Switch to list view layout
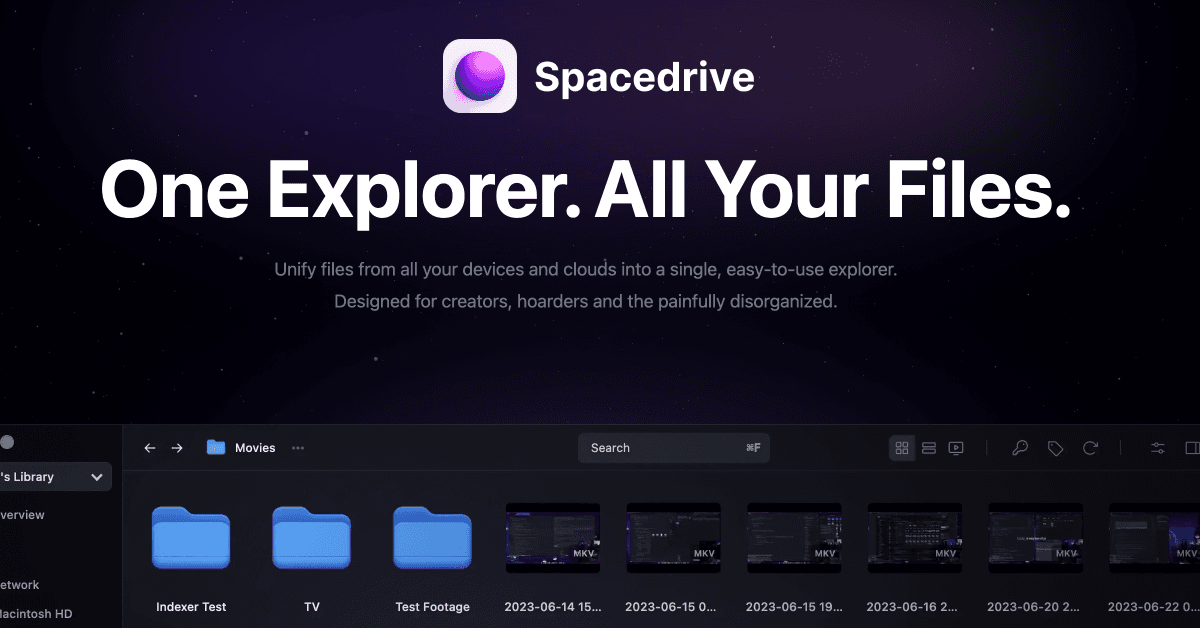The width and height of the screenshot is (1200, 628). tap(929, 448)
